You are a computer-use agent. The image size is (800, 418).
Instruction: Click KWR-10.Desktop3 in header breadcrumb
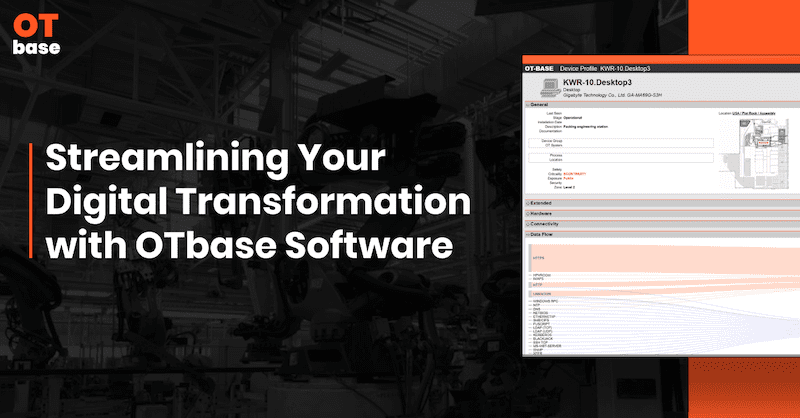pos(625,68)
